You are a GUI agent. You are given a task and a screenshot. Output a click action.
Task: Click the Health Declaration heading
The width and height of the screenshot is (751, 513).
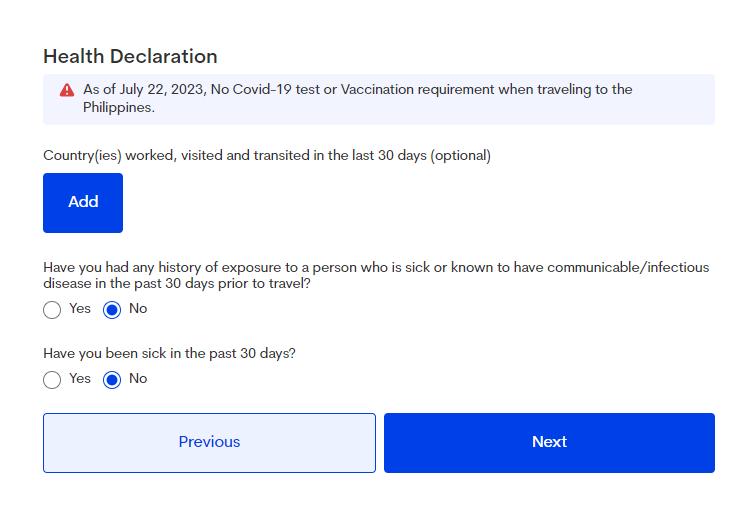(130, 57)
